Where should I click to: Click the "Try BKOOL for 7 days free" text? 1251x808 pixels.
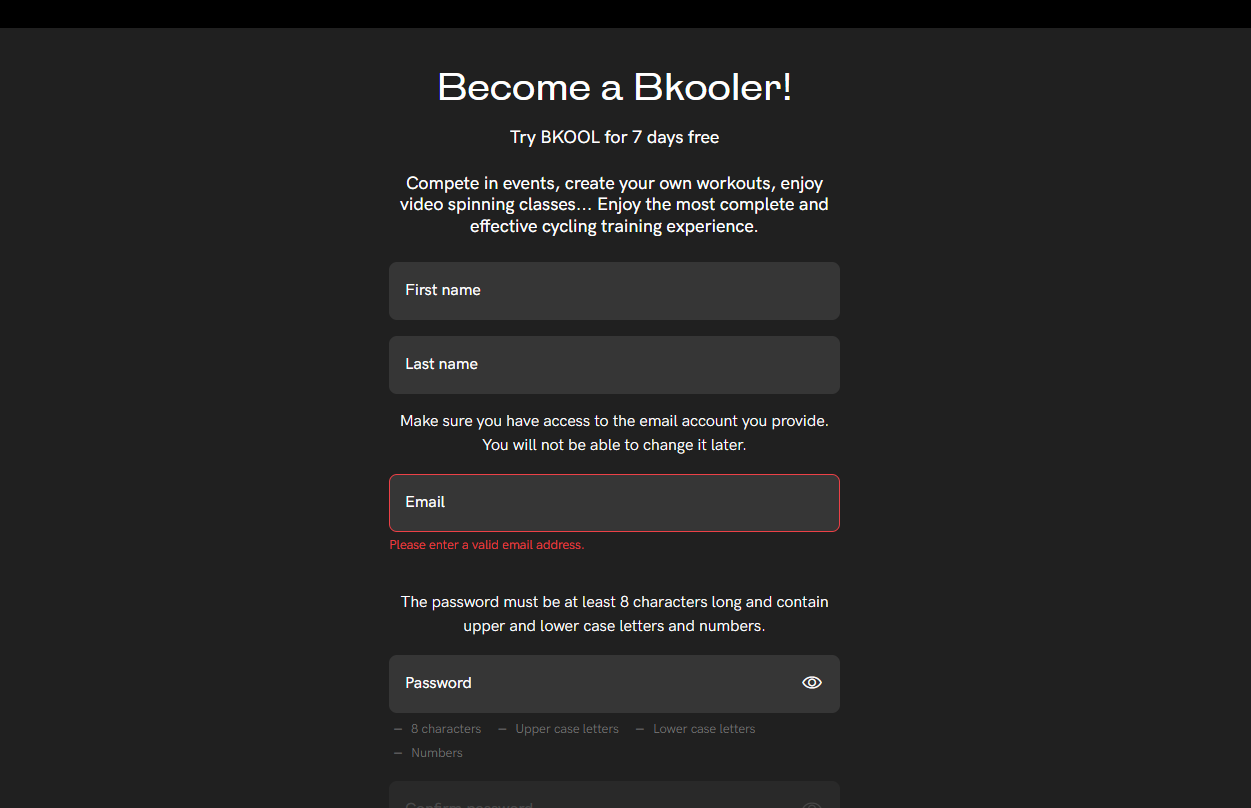point(615,137)
